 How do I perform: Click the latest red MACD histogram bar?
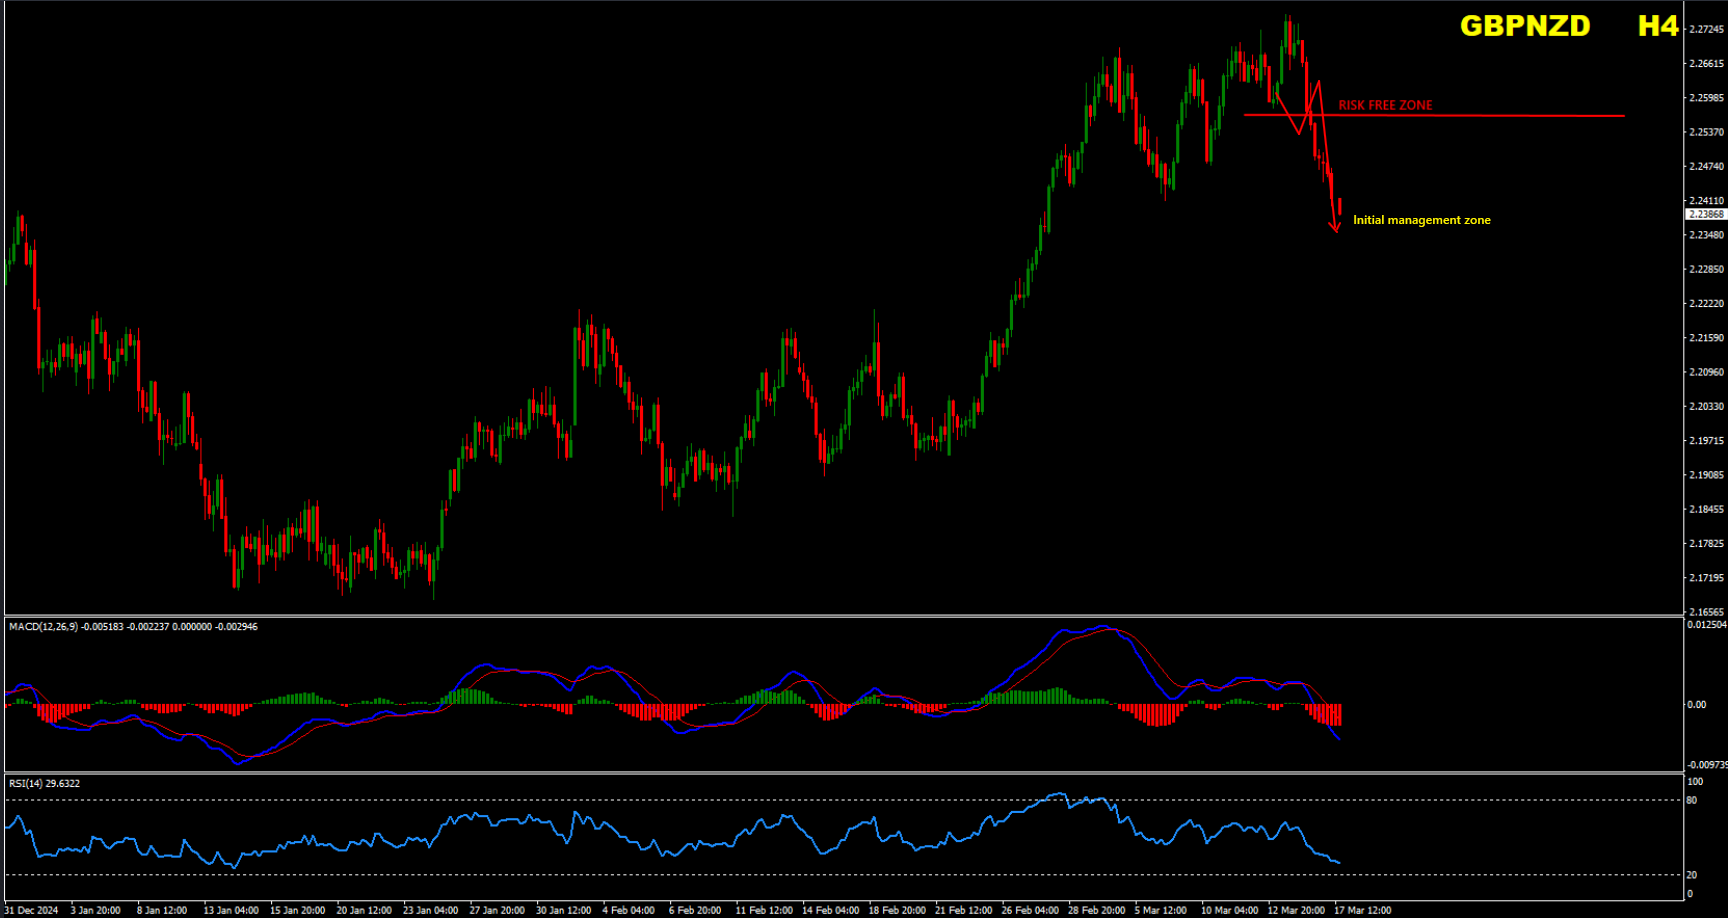coord(1338,714)
